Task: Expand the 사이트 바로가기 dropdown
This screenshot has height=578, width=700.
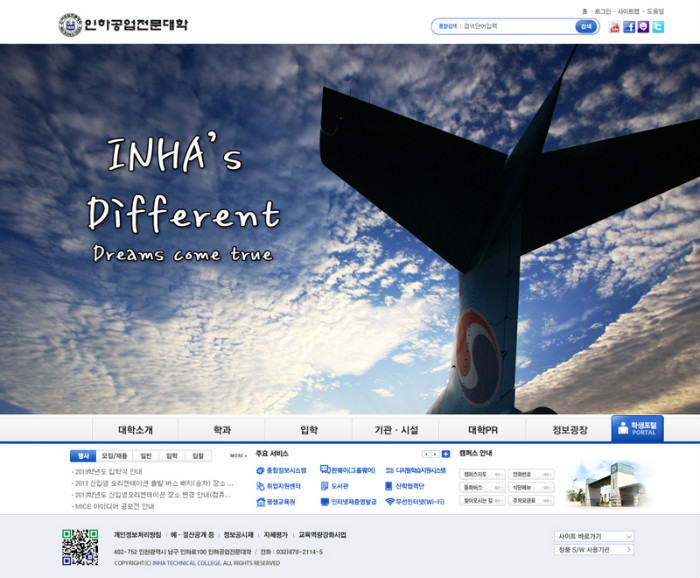Action: pos(594,536)
